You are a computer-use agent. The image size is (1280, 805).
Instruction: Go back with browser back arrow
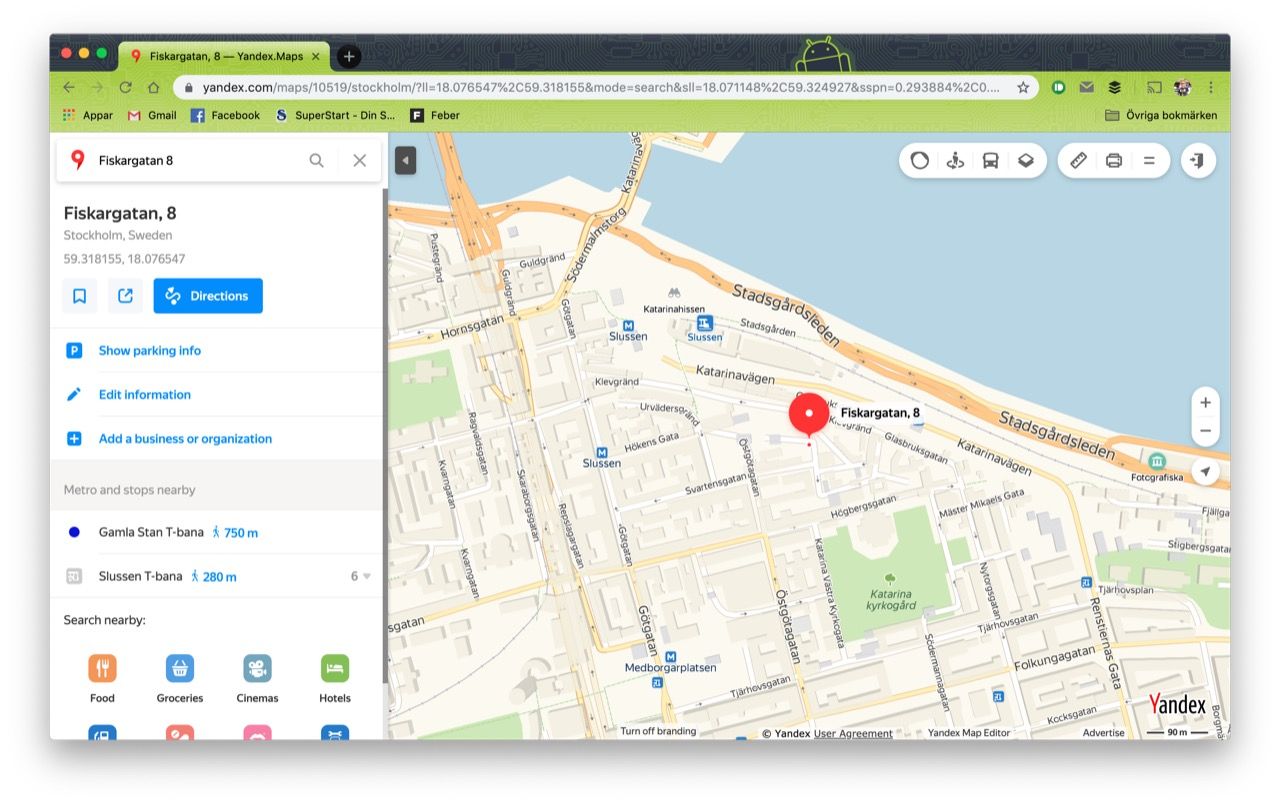click(68, 87)
